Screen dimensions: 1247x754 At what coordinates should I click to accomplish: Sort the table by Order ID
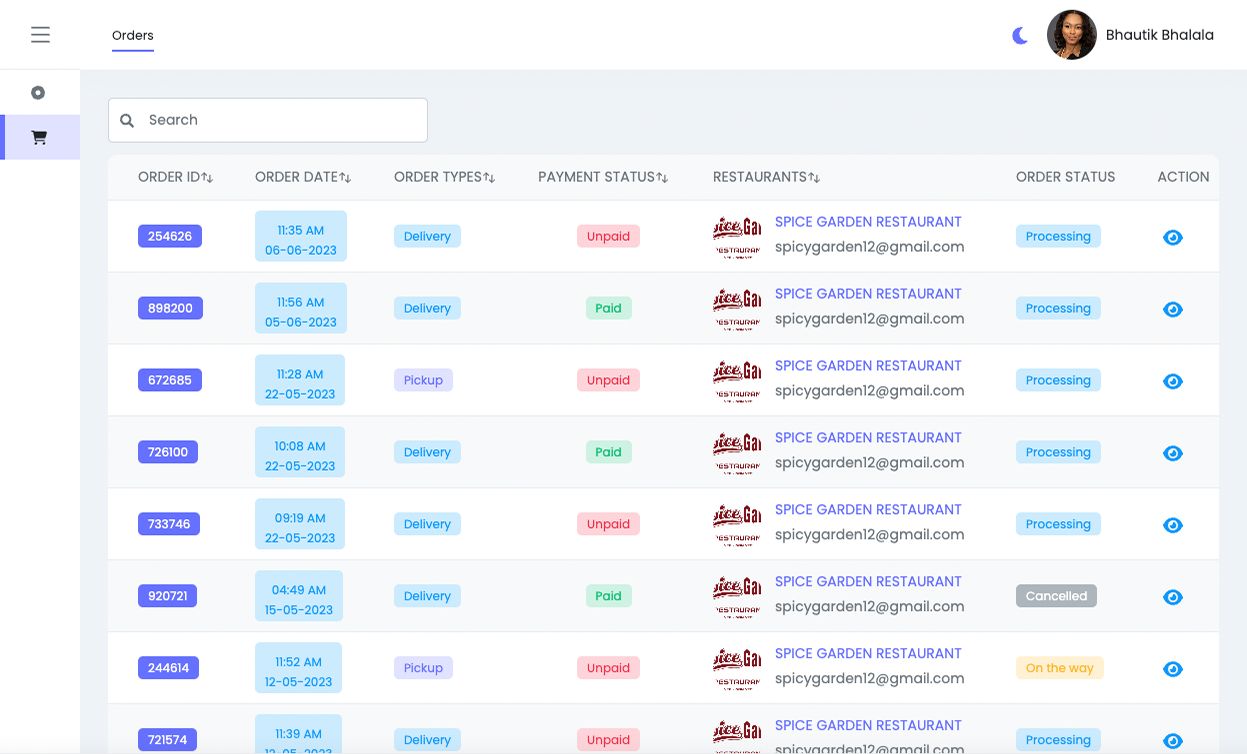click(176, 177)
